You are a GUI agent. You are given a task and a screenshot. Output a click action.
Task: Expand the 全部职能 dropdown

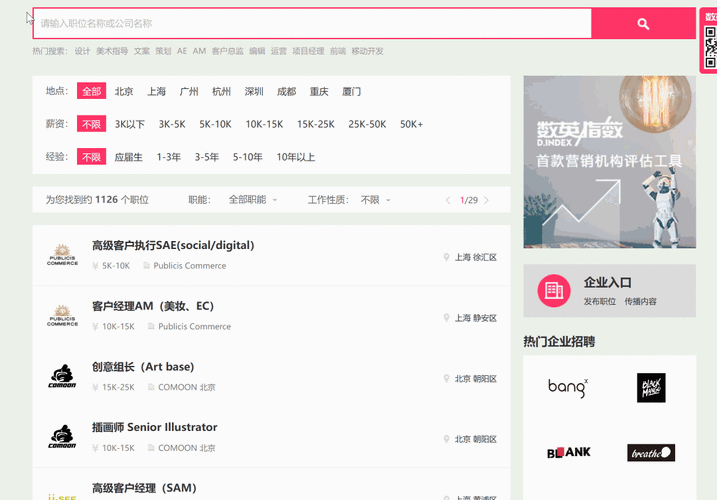coord(253,199)
